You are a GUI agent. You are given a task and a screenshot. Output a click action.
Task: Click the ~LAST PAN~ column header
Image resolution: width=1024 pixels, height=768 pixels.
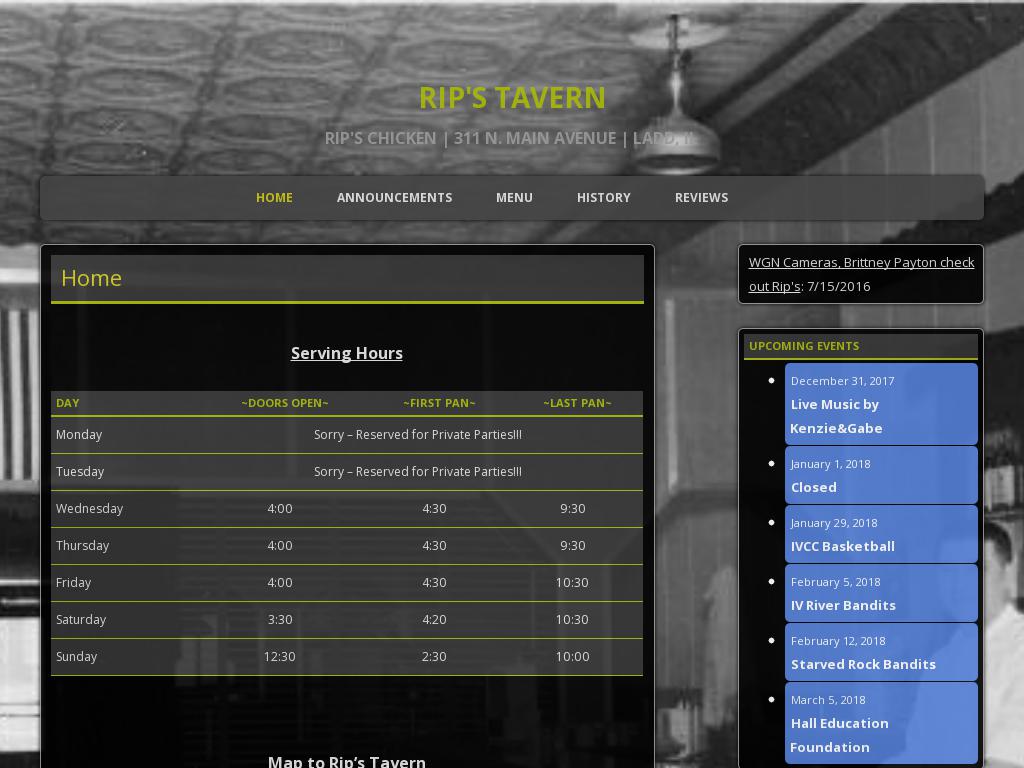577,403
